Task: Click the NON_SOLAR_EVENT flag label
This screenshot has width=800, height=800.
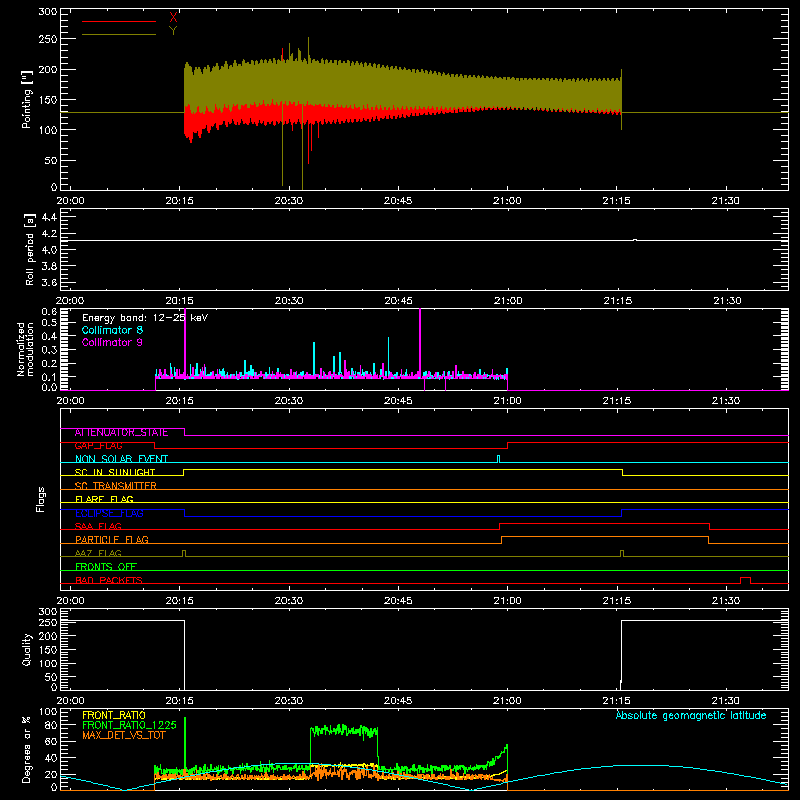Action: [121, 459]
